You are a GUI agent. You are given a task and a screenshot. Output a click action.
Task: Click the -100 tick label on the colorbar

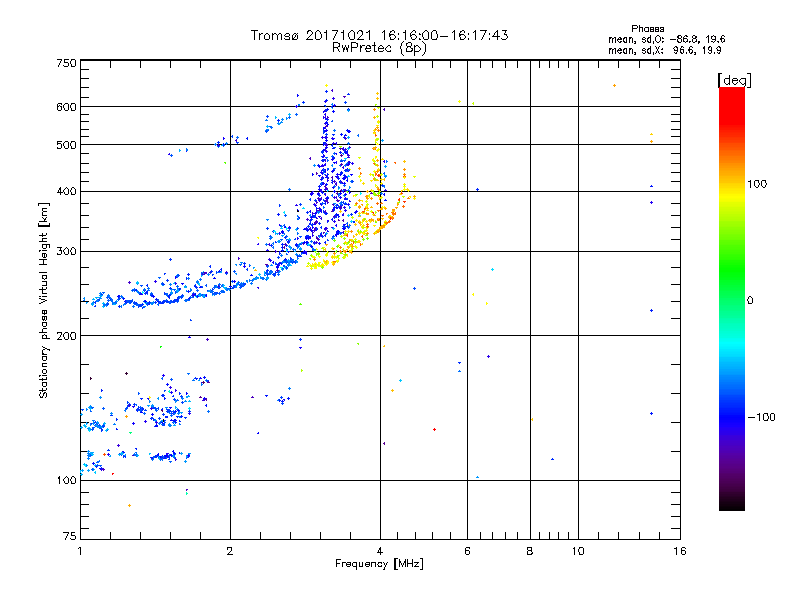764,416
